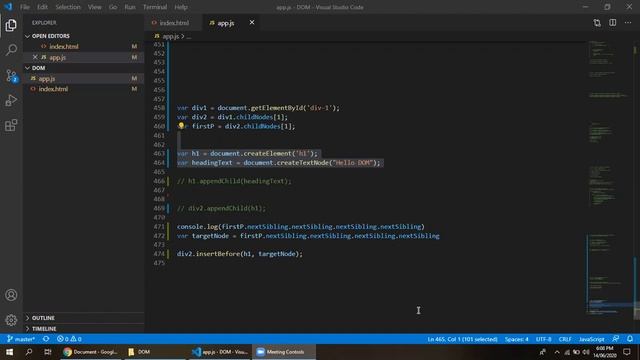Viewport: 640px width, 360px height.
Task: Click the commented line h1.appendChild(headingText)
Action: 234,181
